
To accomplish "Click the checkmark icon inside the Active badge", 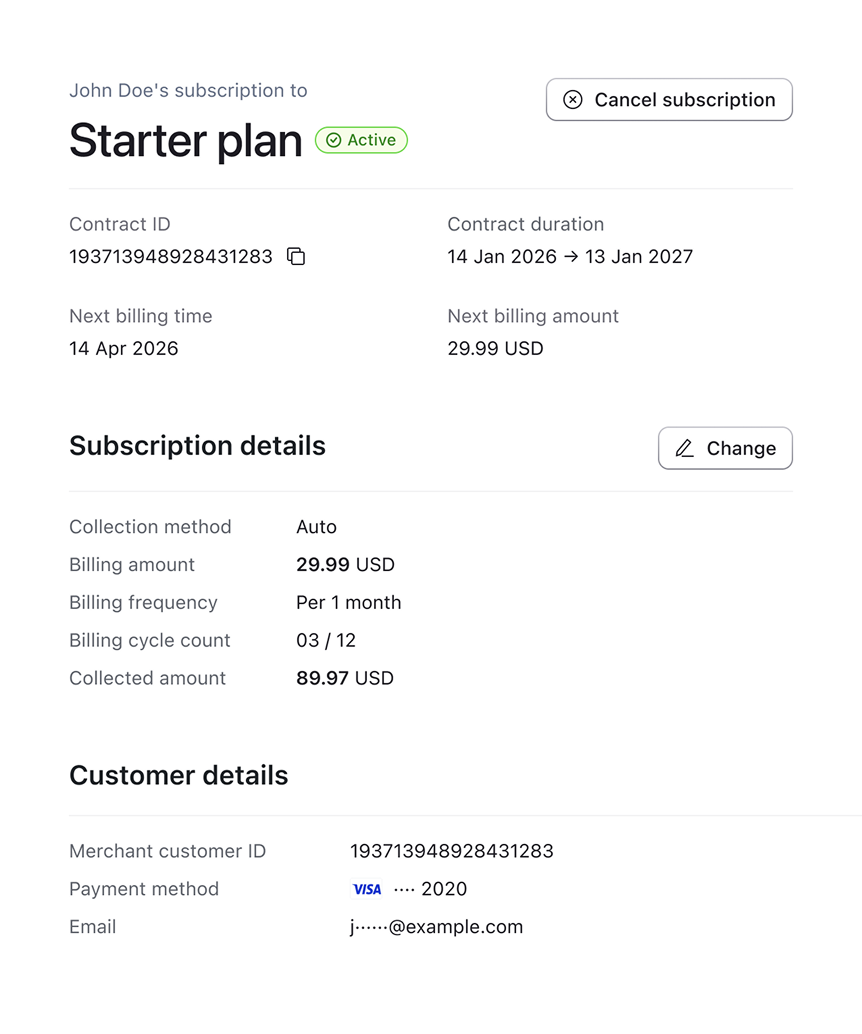I will coord(331,140).
